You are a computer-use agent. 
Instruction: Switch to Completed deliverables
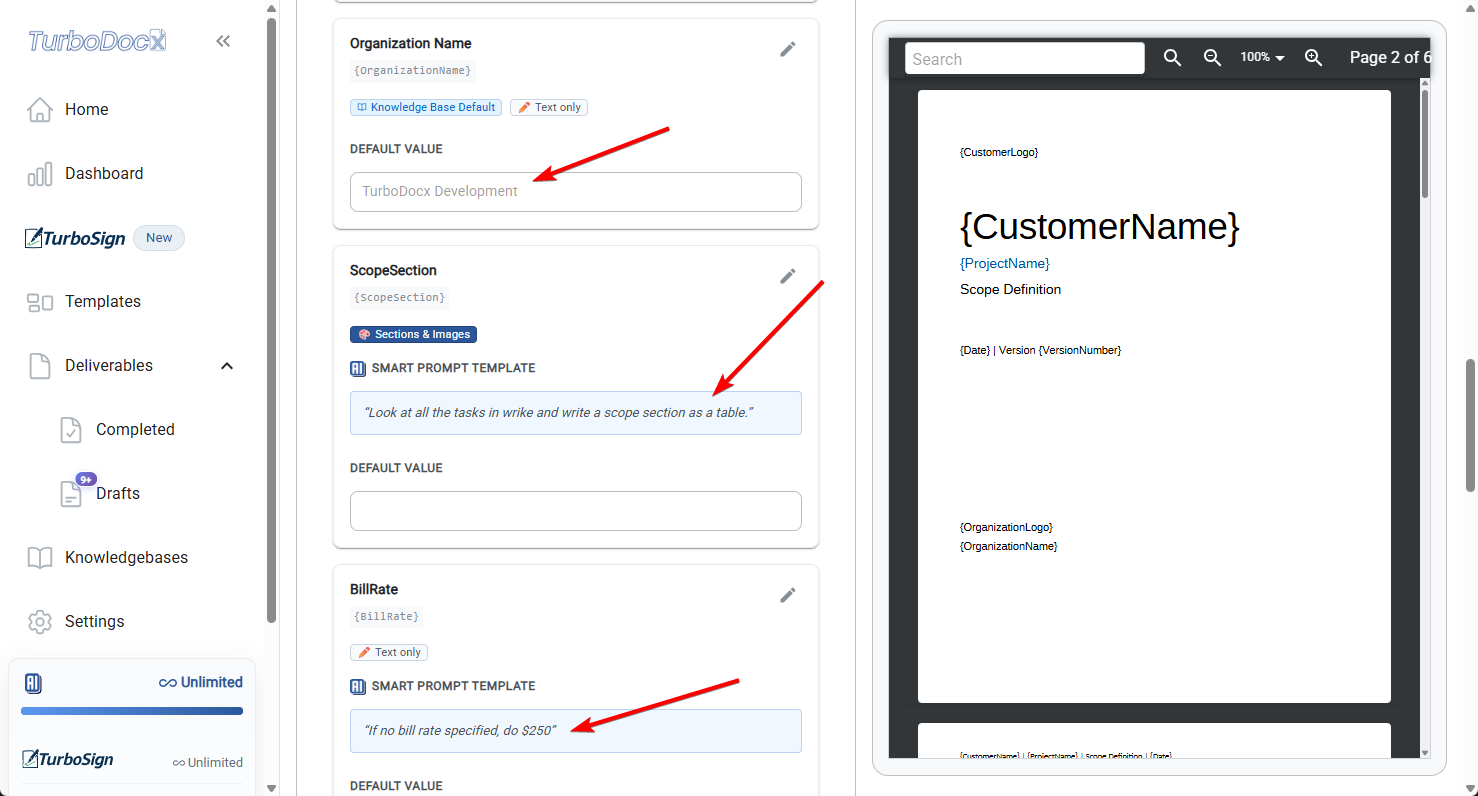pos(134,429)
